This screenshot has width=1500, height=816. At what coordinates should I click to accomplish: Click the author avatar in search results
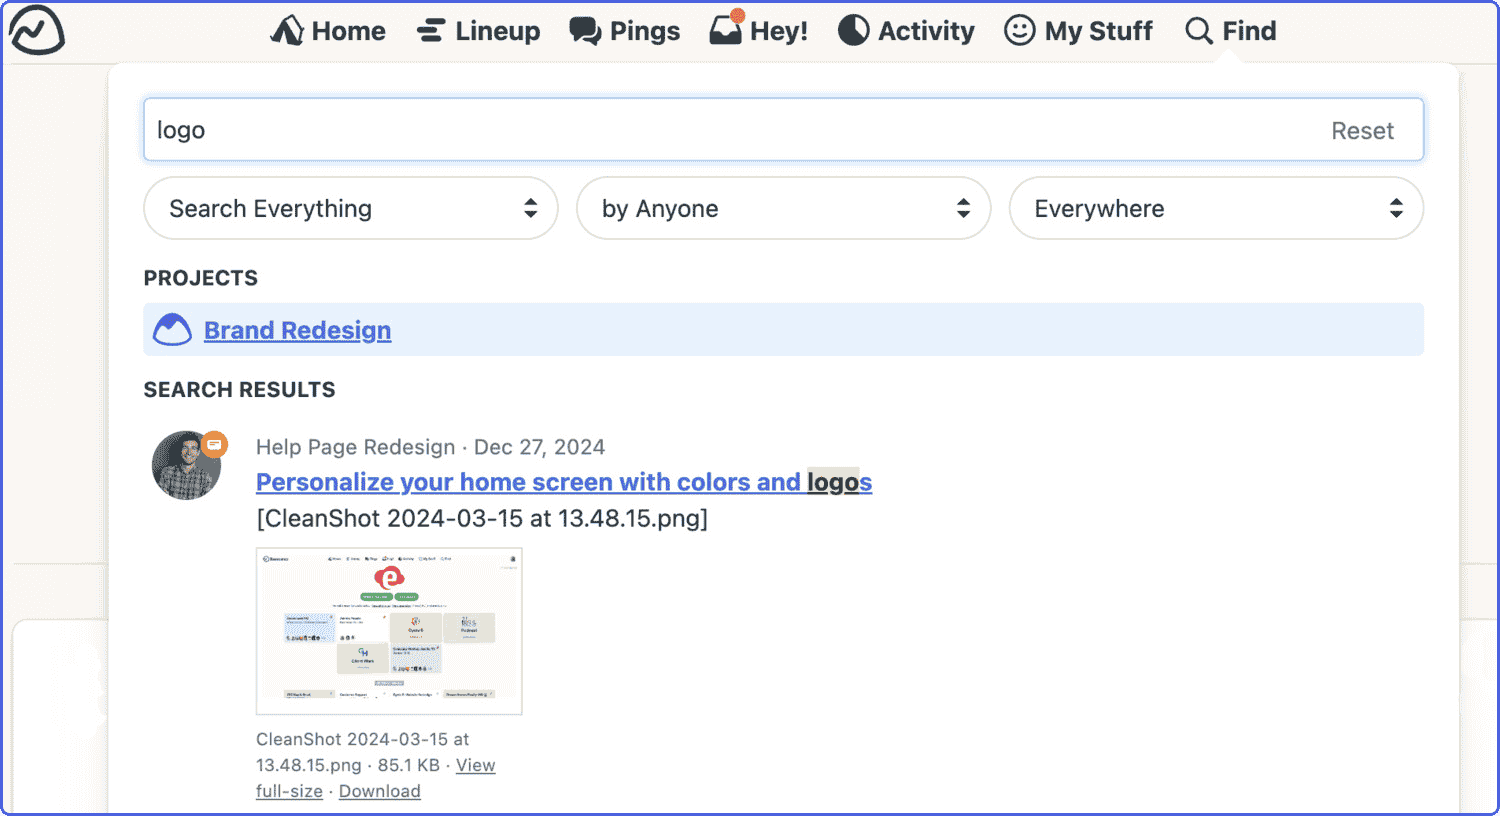pyautogui.click(x=186, y=465)
